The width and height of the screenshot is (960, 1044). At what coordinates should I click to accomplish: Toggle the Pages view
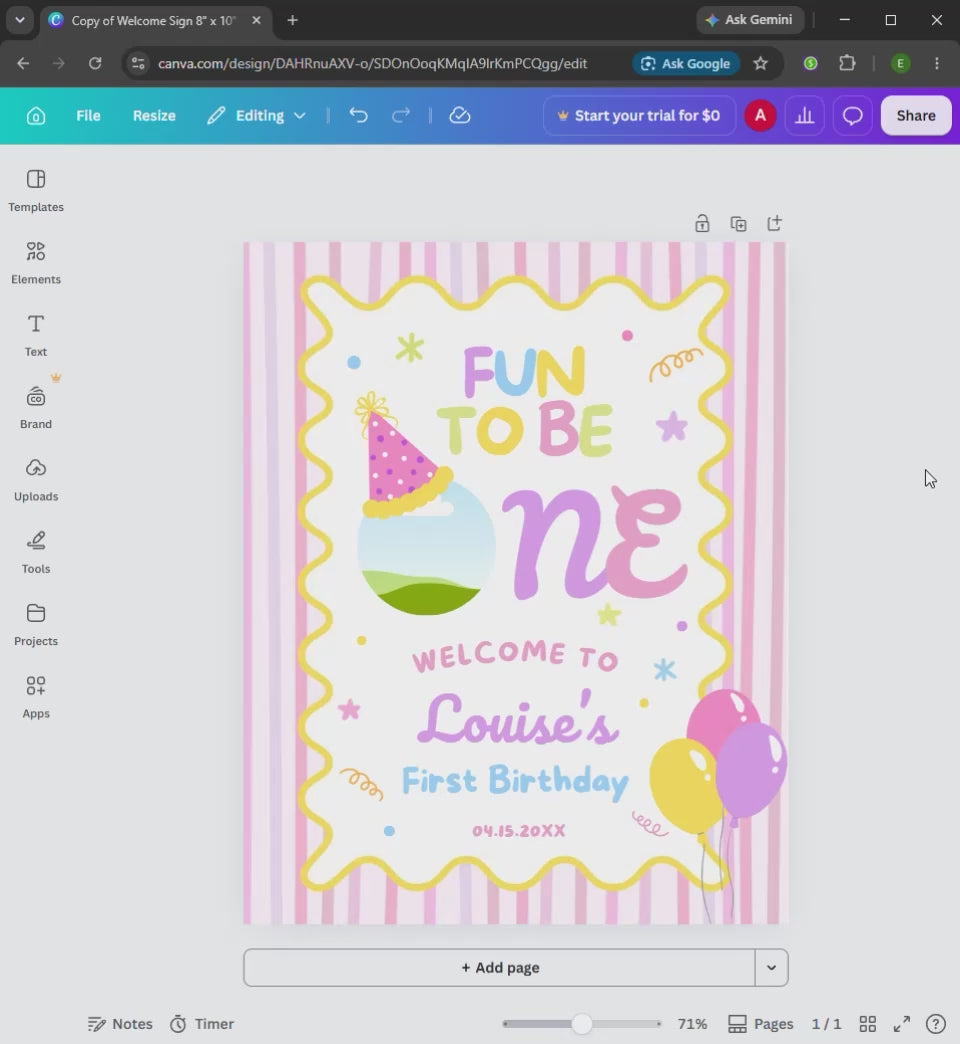click(x=760, y=1023)
